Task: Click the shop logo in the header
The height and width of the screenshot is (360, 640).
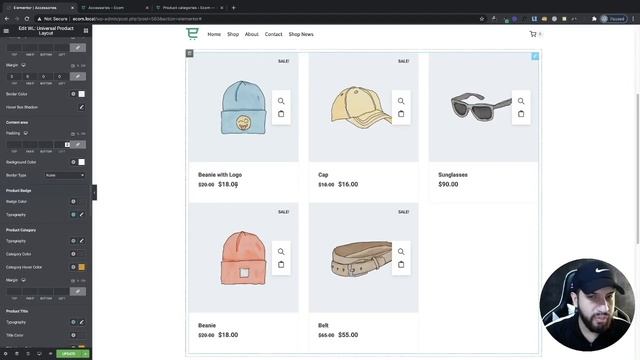Action: tap(192, 34)
